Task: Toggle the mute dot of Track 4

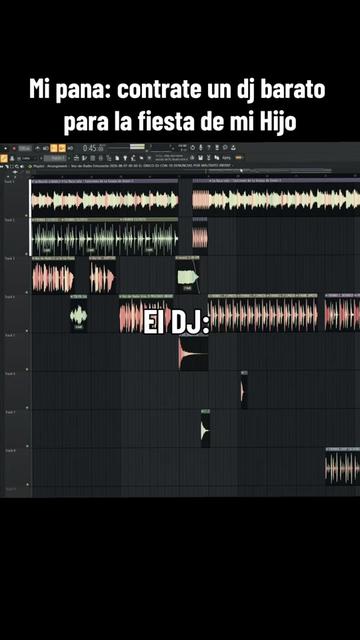Action: point(27,331)
